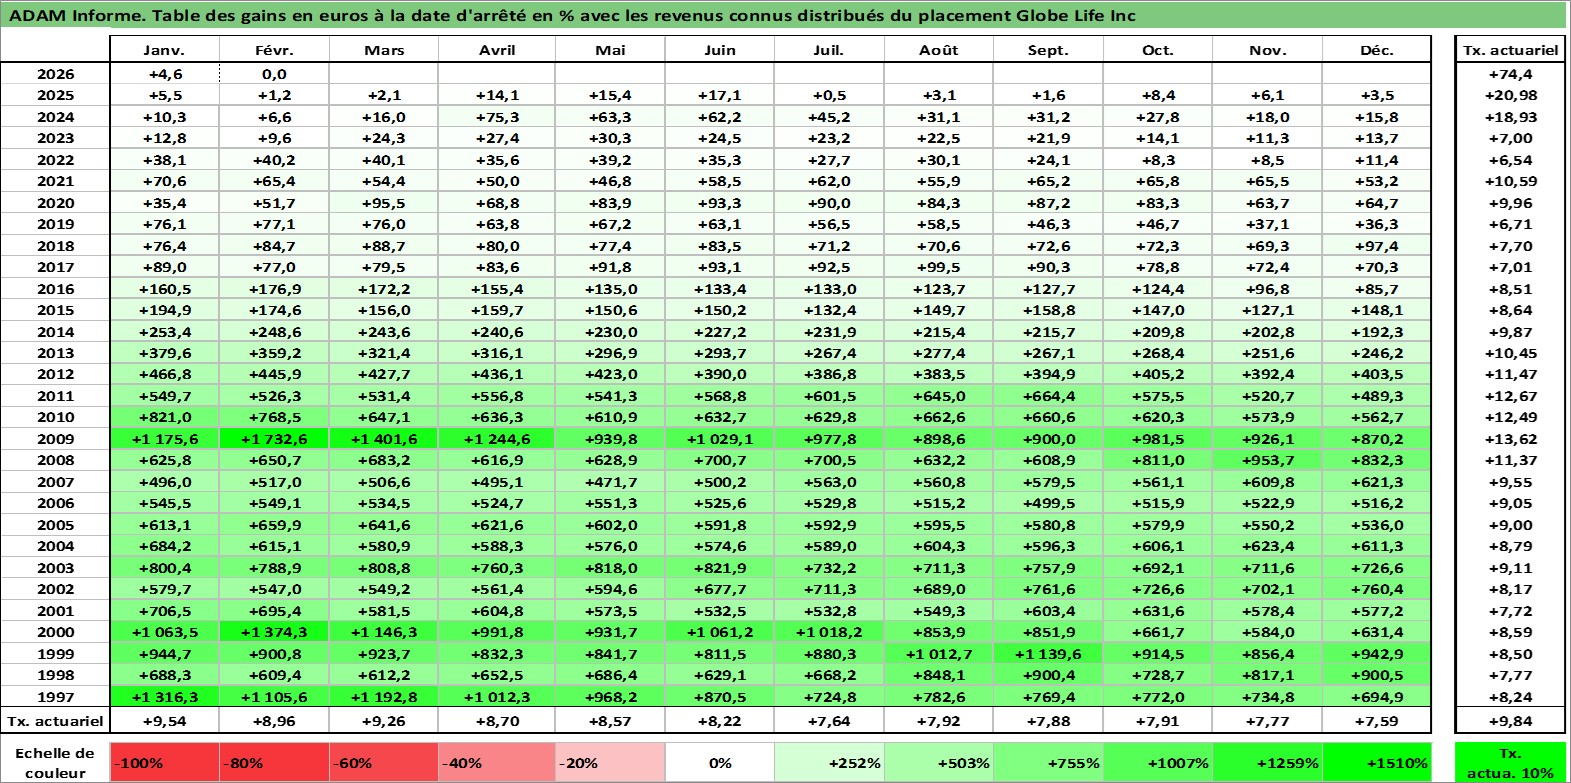Select the 2016 row label
The width and height of the screenshot is (1571, 783).
tap(56, 289)
